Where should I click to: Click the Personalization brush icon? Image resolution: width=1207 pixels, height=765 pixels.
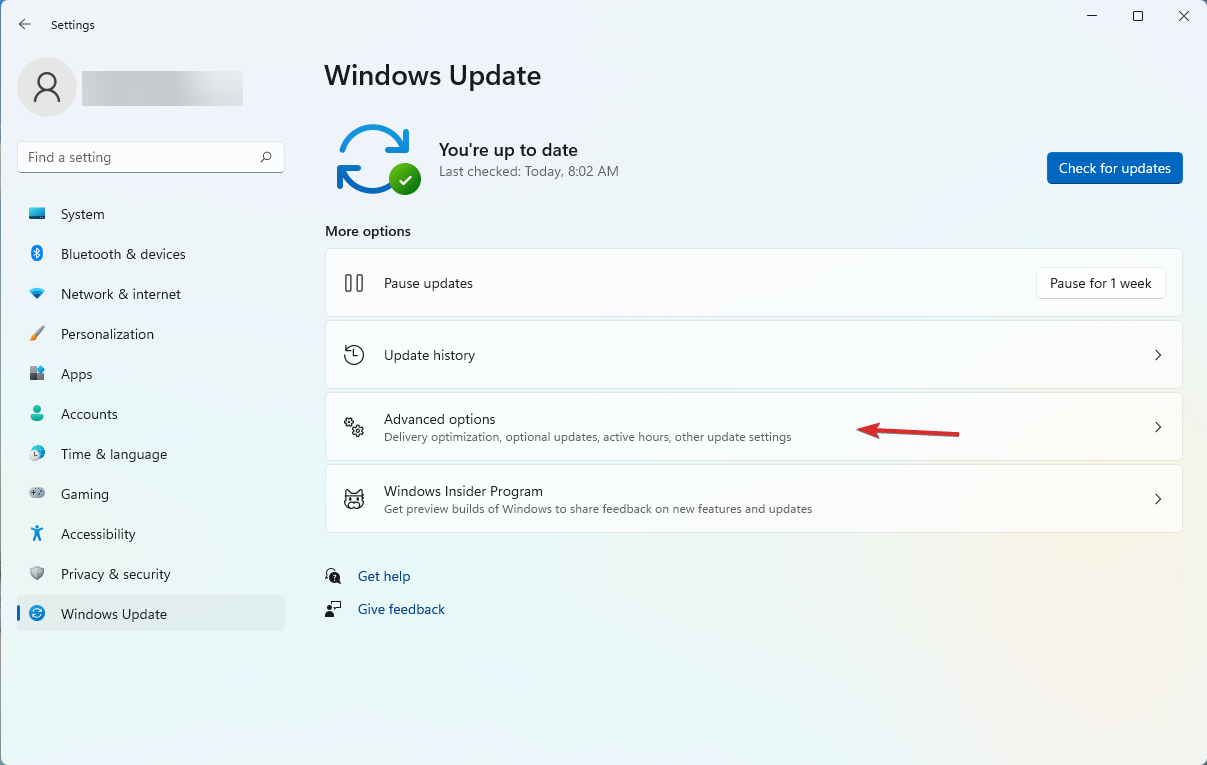pos(37,333)
